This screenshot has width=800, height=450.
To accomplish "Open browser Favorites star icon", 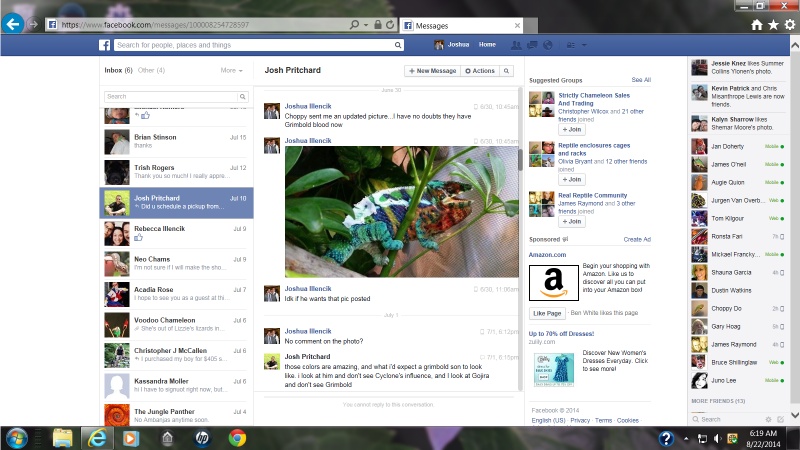I will (773, 24).
